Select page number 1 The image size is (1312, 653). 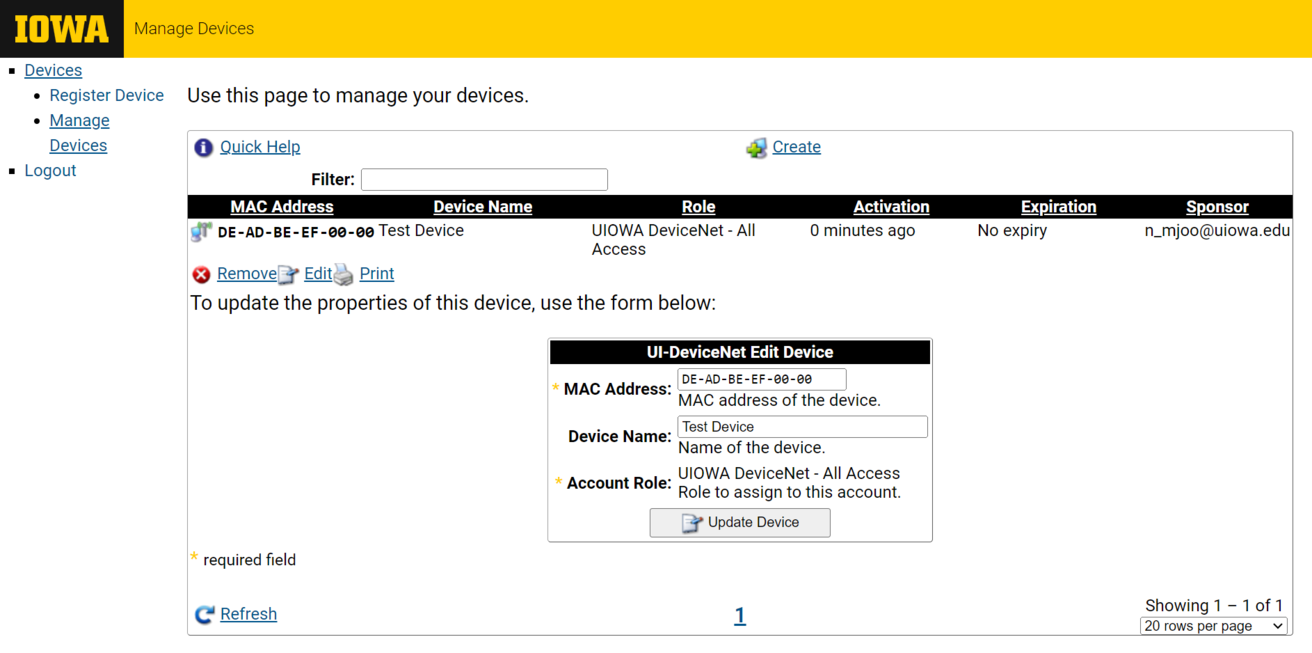[x=740, y=614]
